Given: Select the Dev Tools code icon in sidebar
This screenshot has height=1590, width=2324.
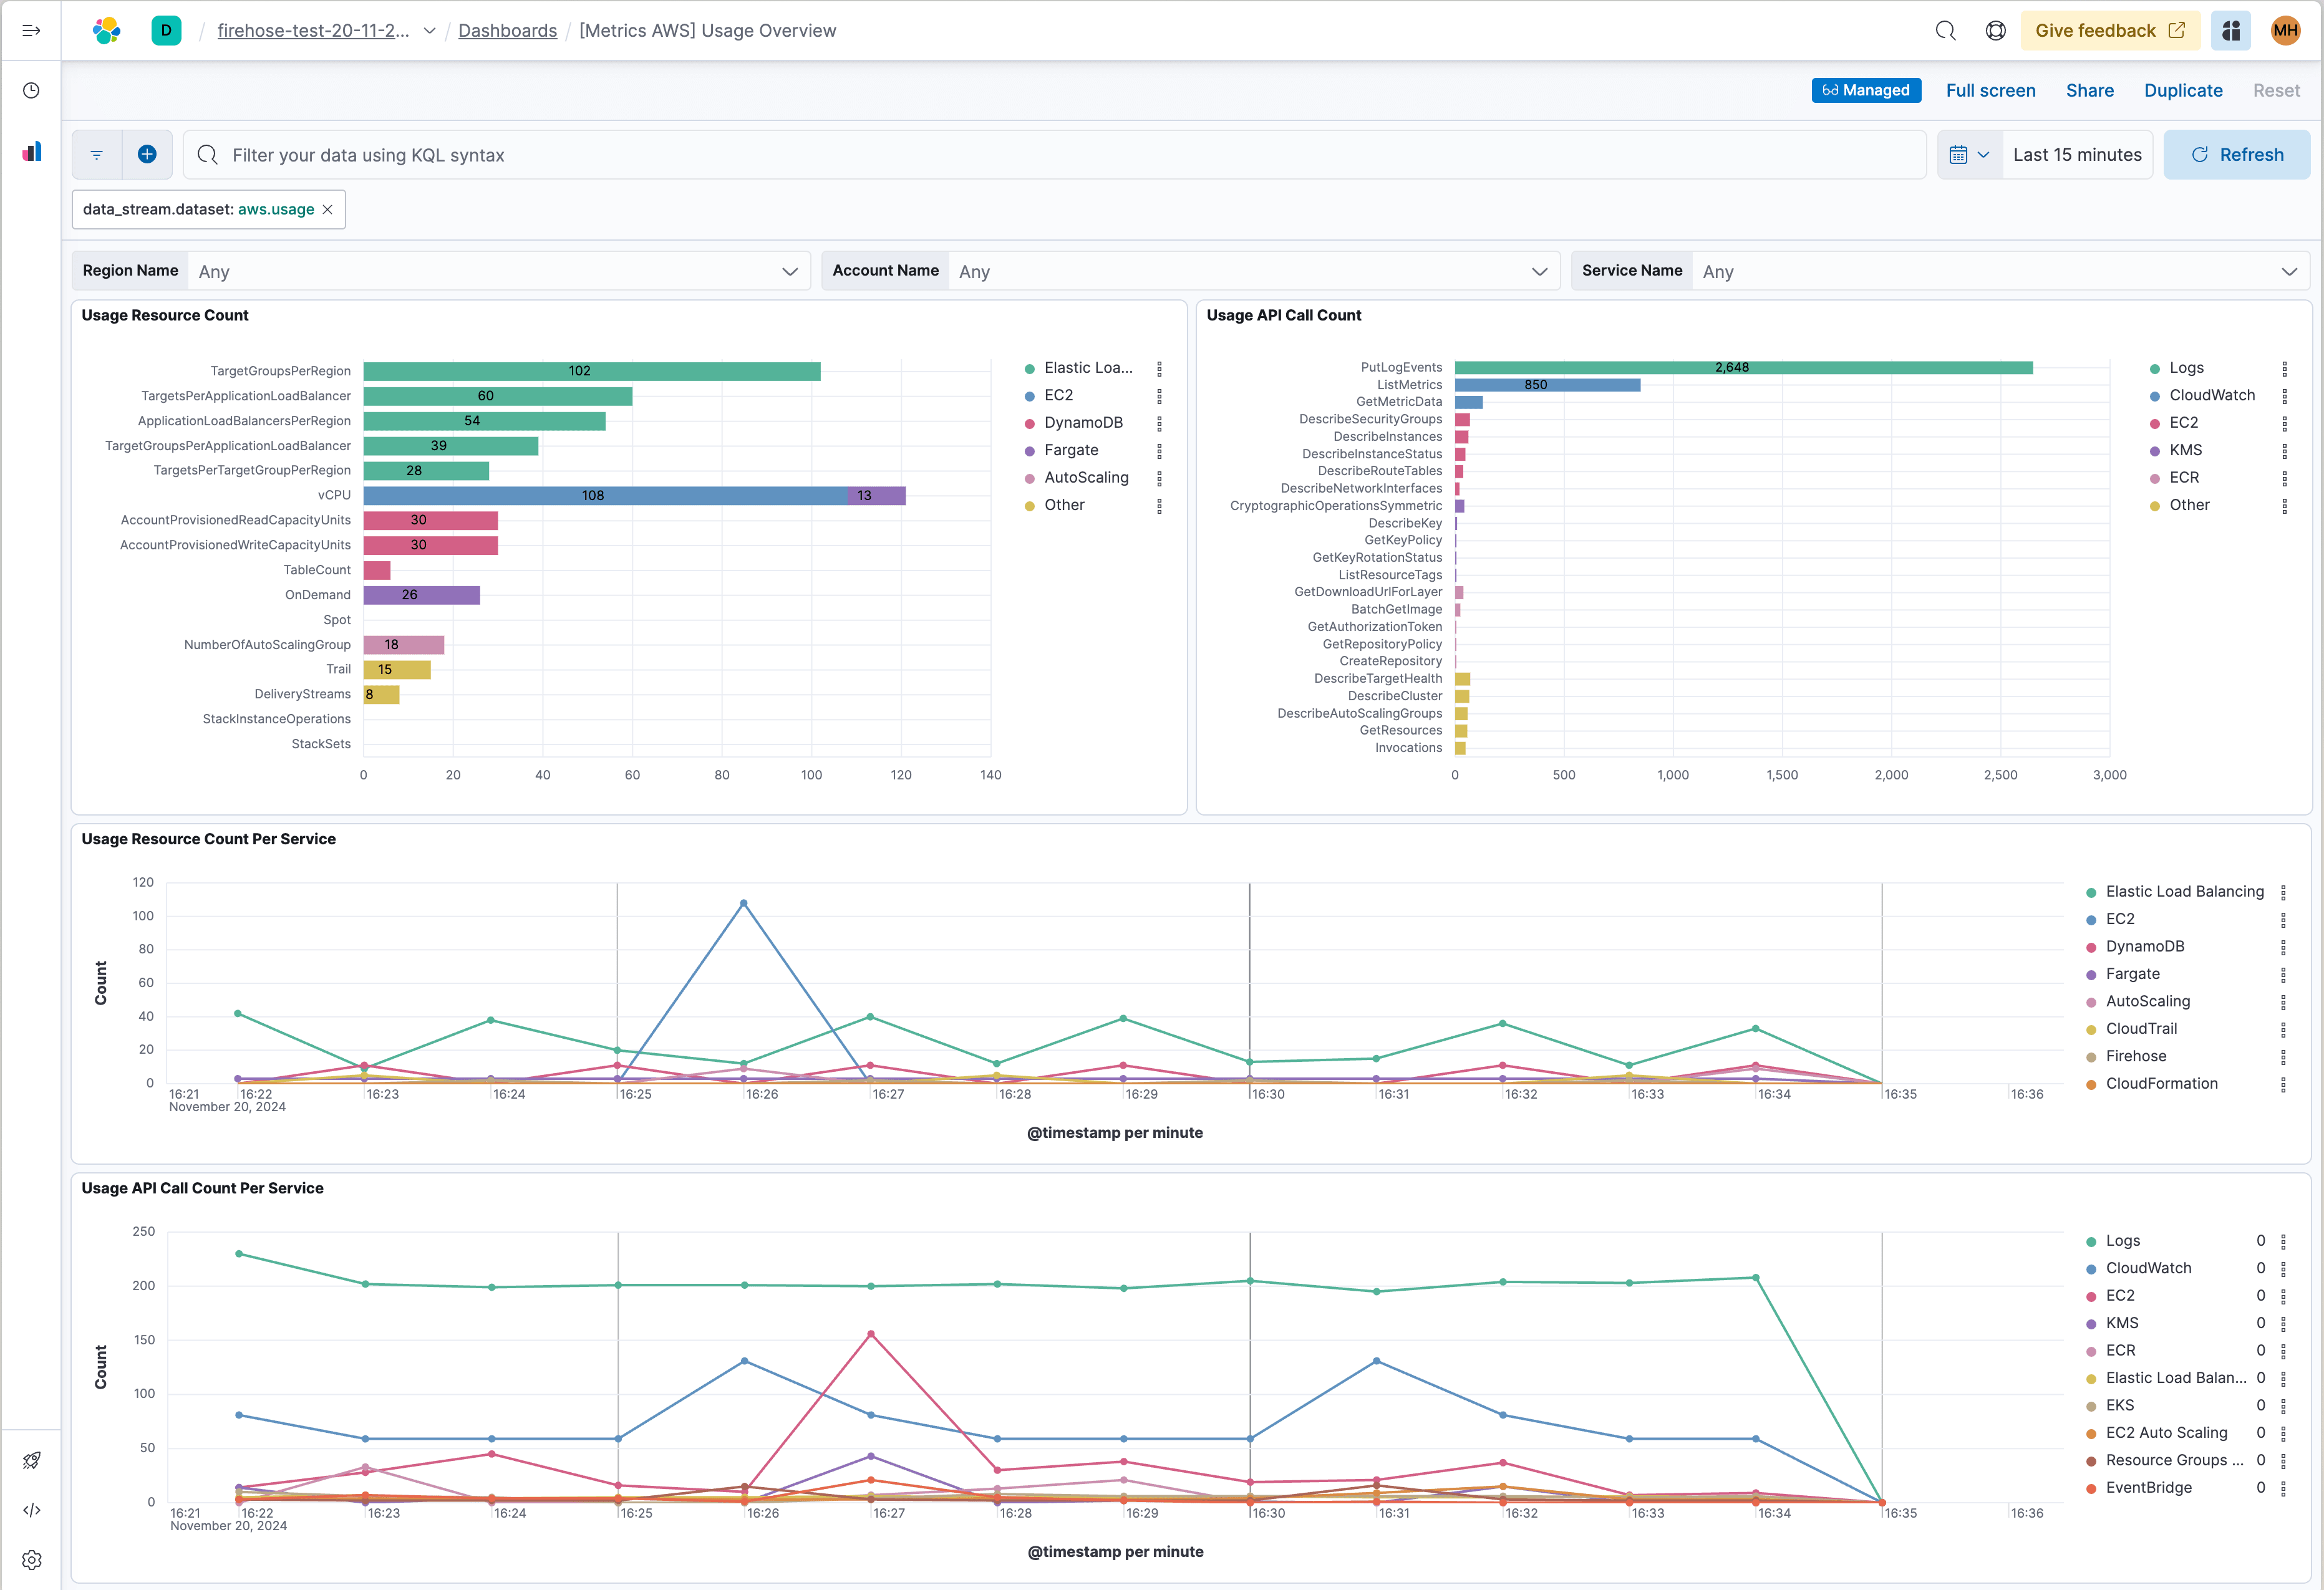Looking at the screenshot, I should pyautogui.click(x=31, y=1510).
